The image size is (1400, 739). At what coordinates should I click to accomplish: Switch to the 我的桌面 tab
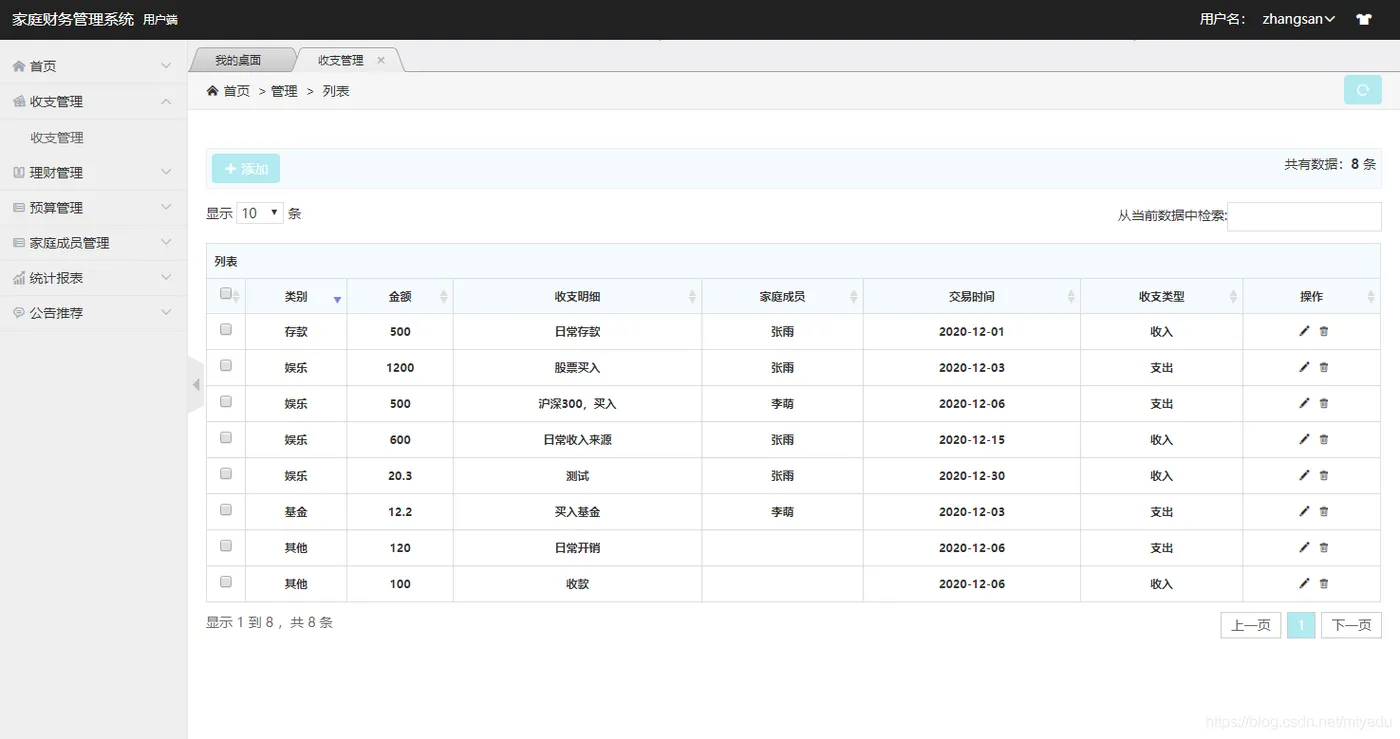239,60
